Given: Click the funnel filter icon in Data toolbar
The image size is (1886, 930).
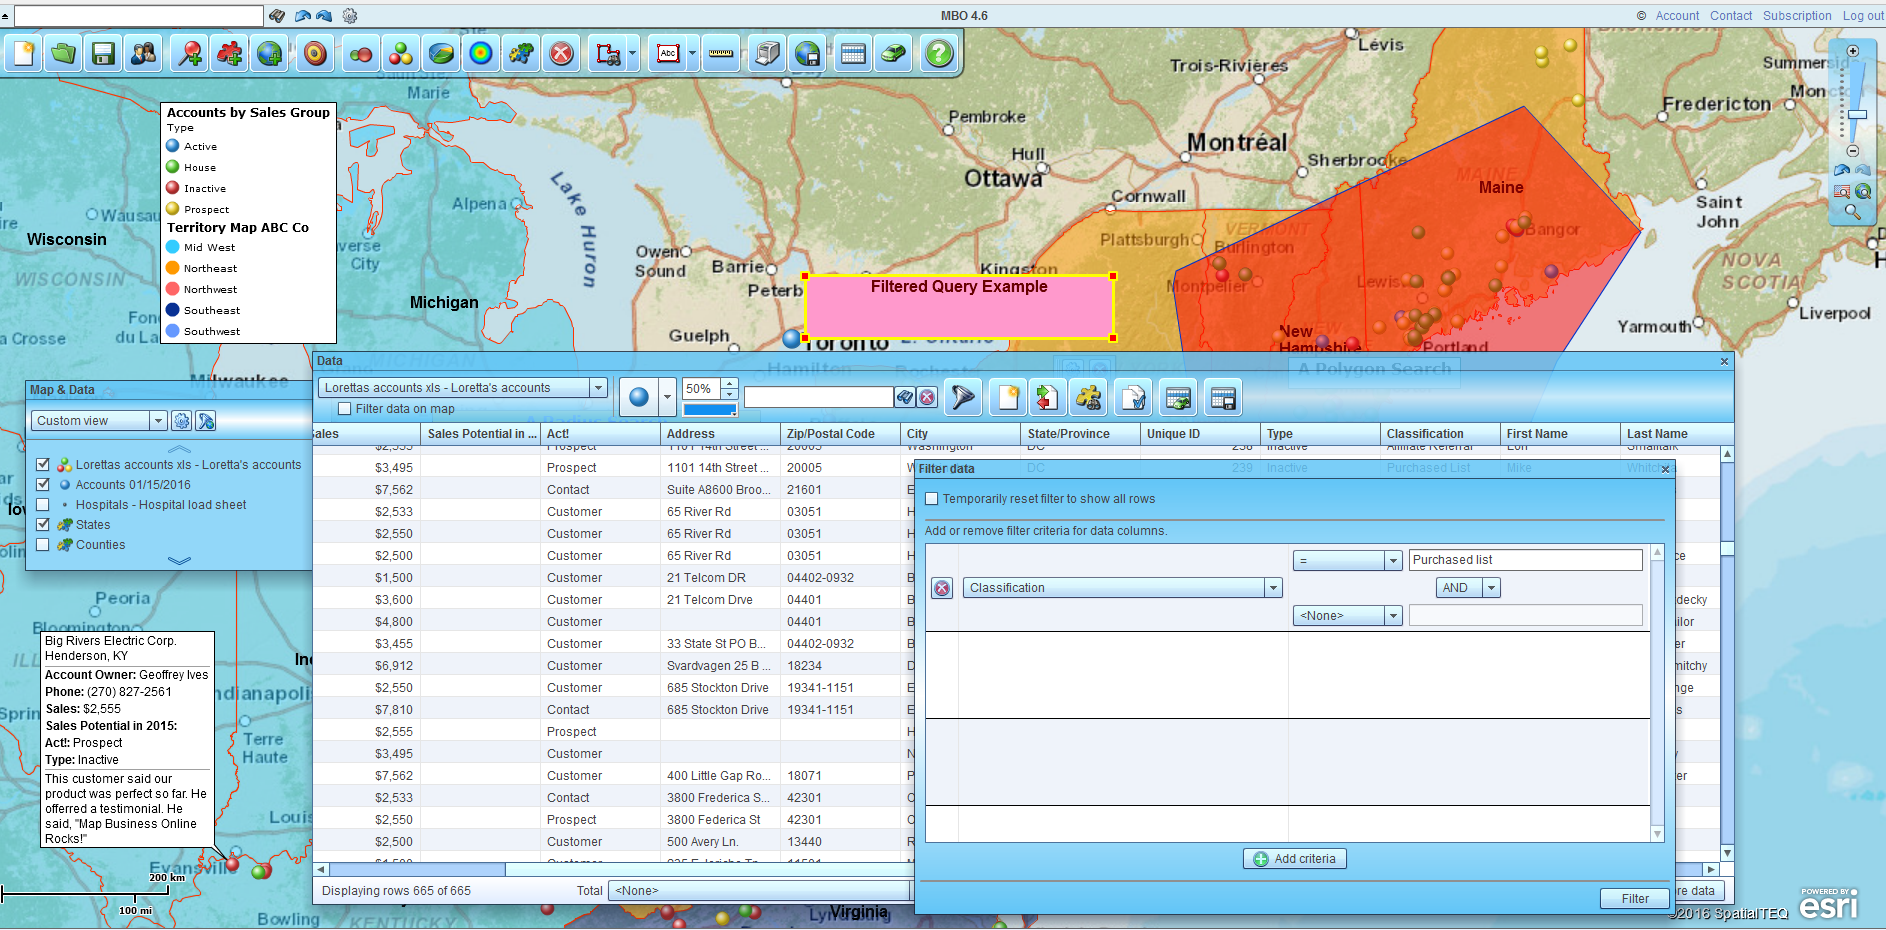Looking at the screenshot, I should pyautogui.click(x=962, y=397).
